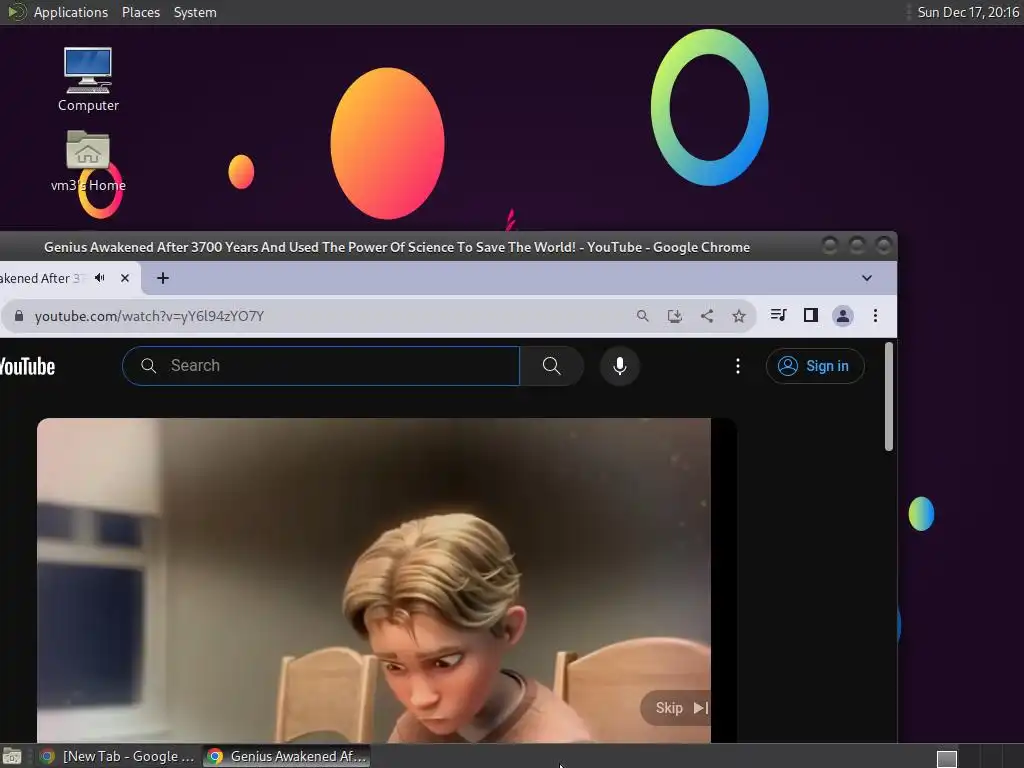The width and height of the screenshot is (1024, 768).
Task: Sign in to YouTube
Action: click(815, 366)
